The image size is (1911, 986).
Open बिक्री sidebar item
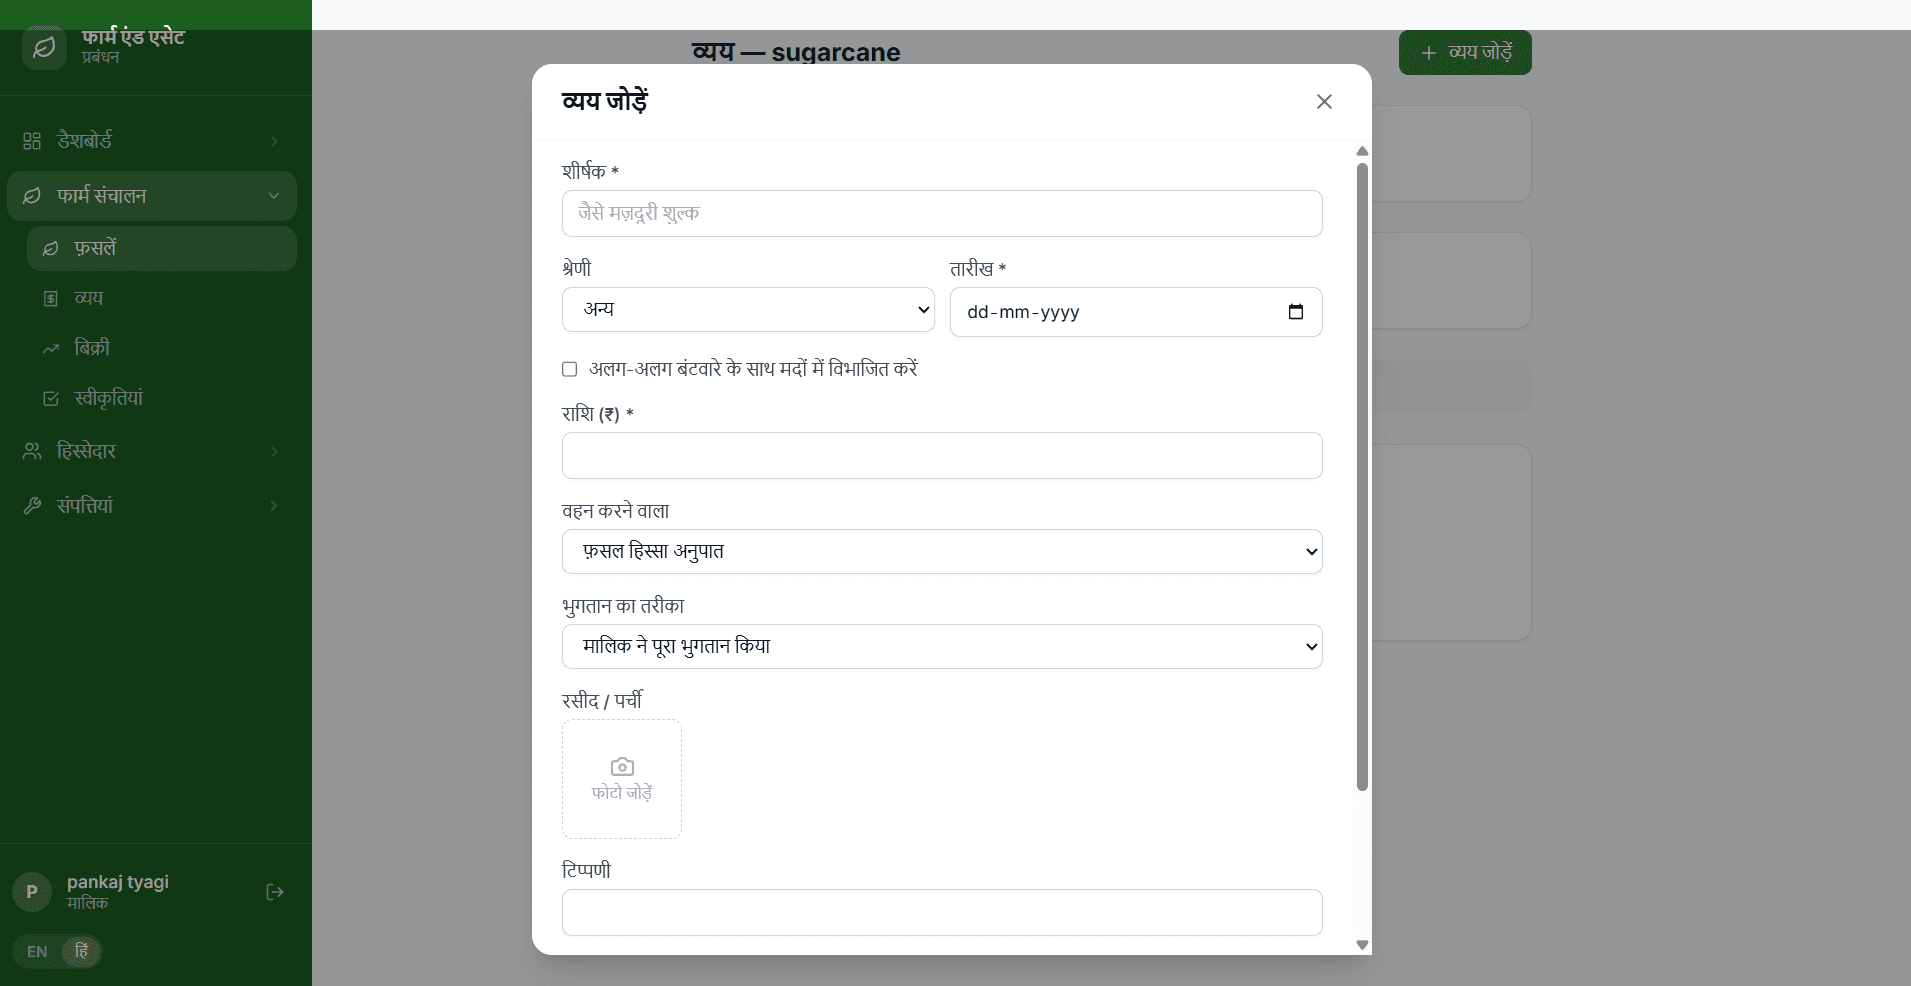pos(162,348)
